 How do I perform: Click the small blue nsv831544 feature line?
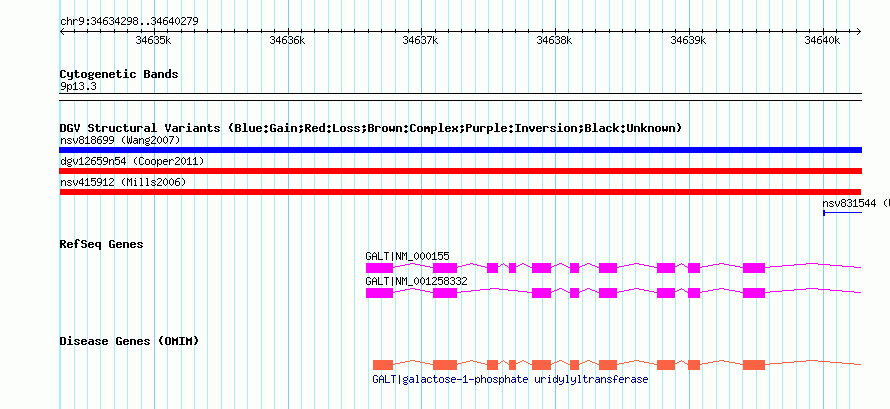843,213
